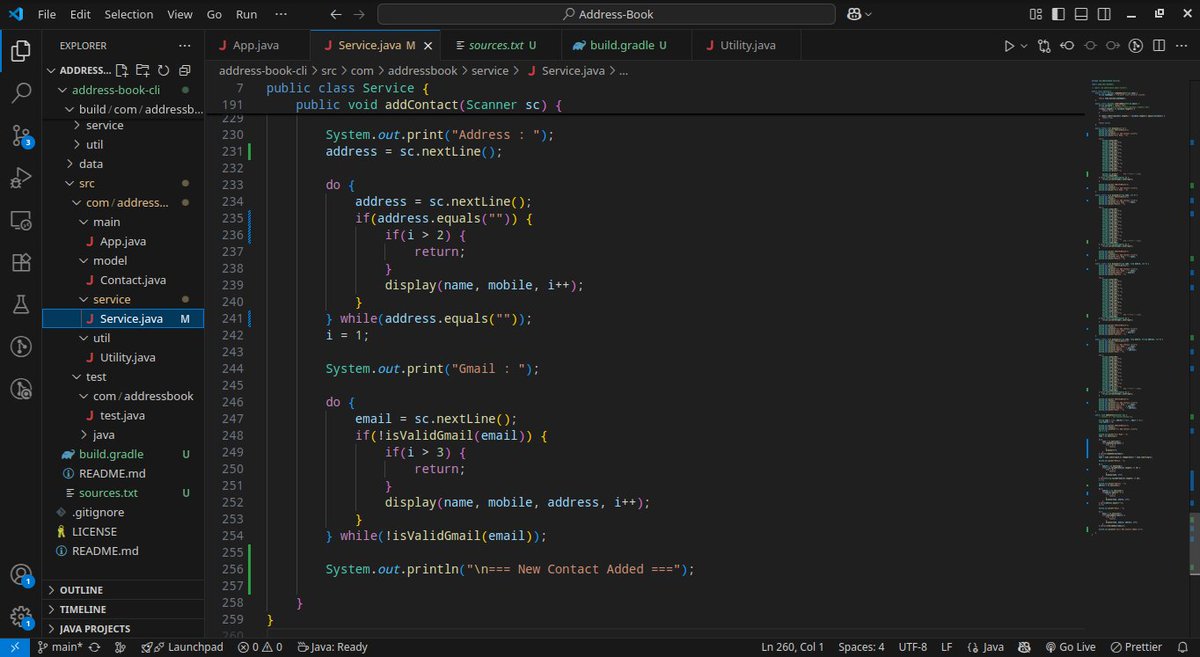The height and width of the screenshot is (657, 1200).
Task: Open the Remote Explorer view
Action: pos(21,220)
